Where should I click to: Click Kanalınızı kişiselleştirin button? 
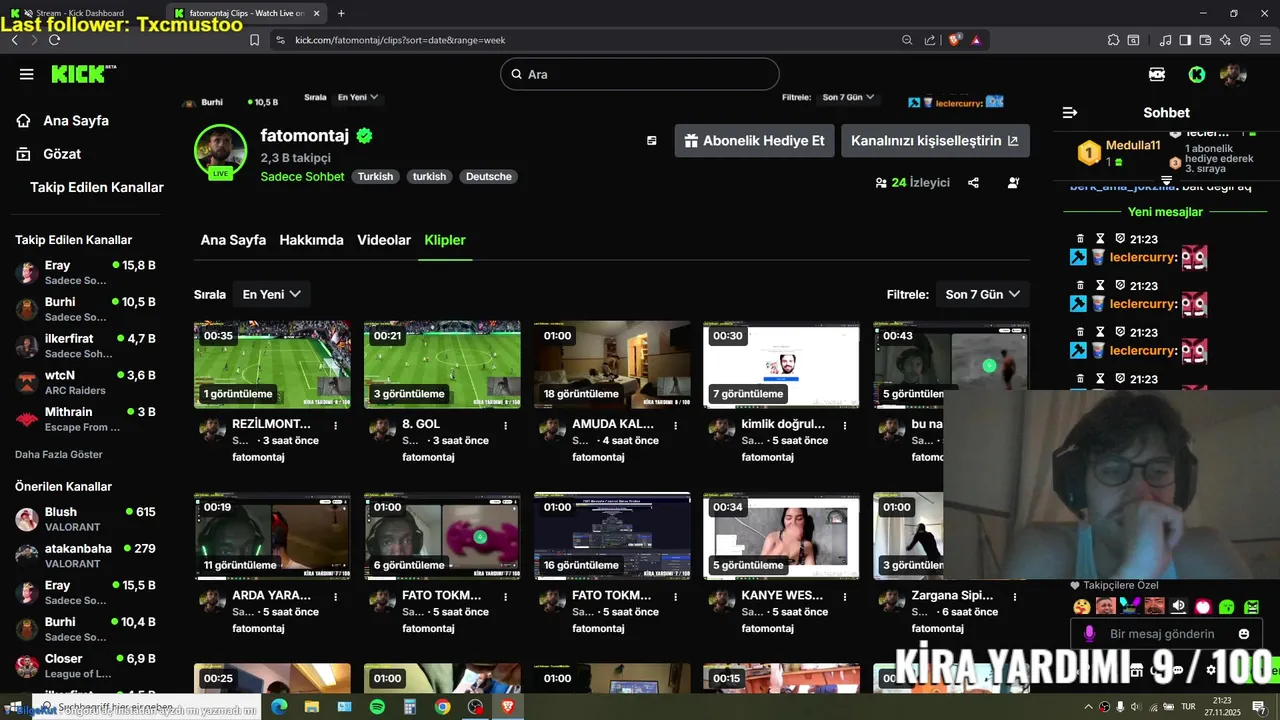pos(935,141)
